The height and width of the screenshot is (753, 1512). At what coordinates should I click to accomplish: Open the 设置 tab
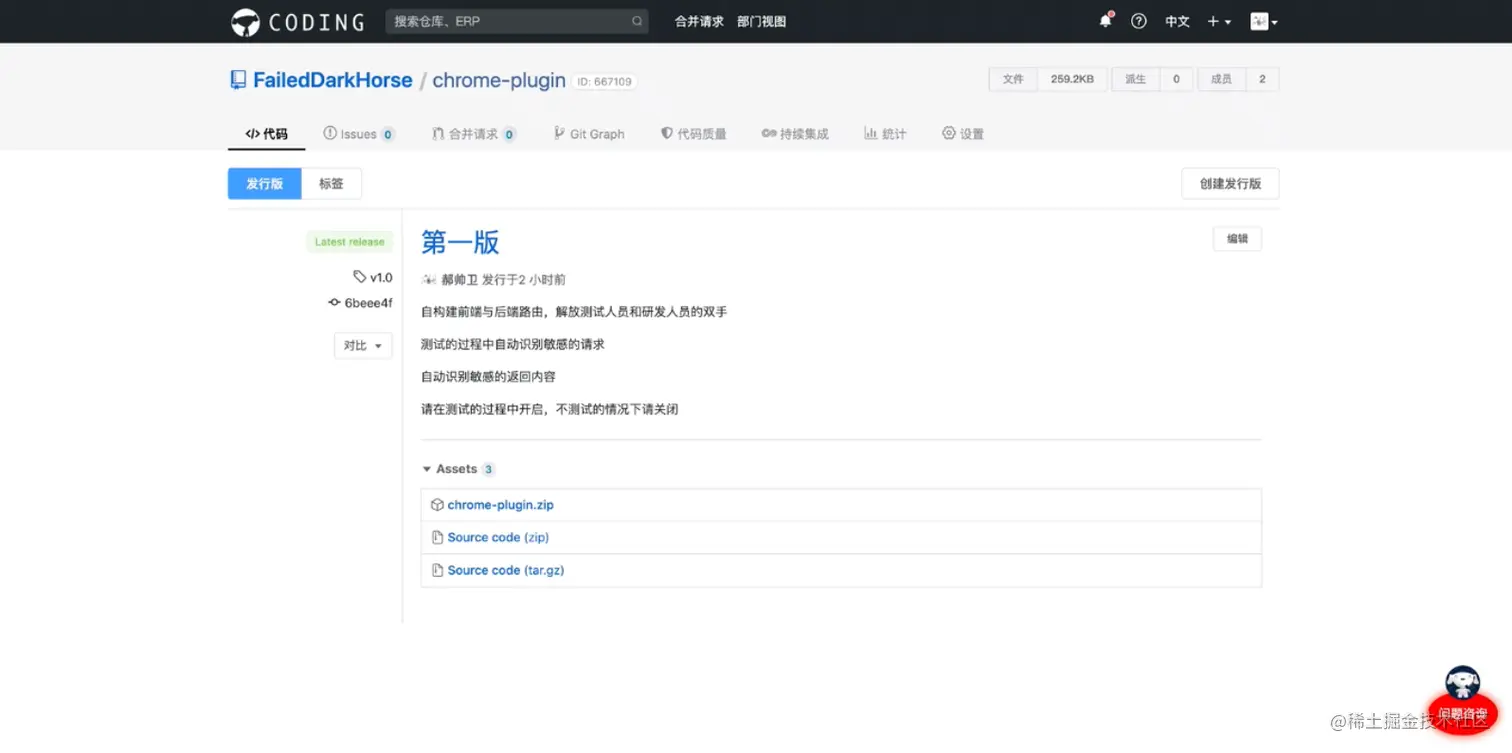(x=963, y=134)
